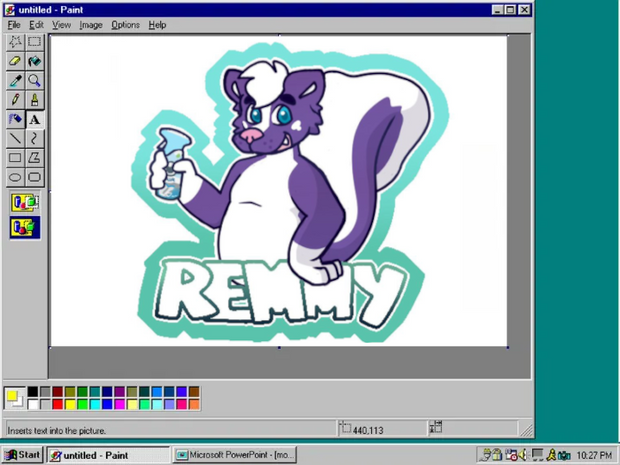Expand the View menu

pyautogui.click(x=61, y=25)
